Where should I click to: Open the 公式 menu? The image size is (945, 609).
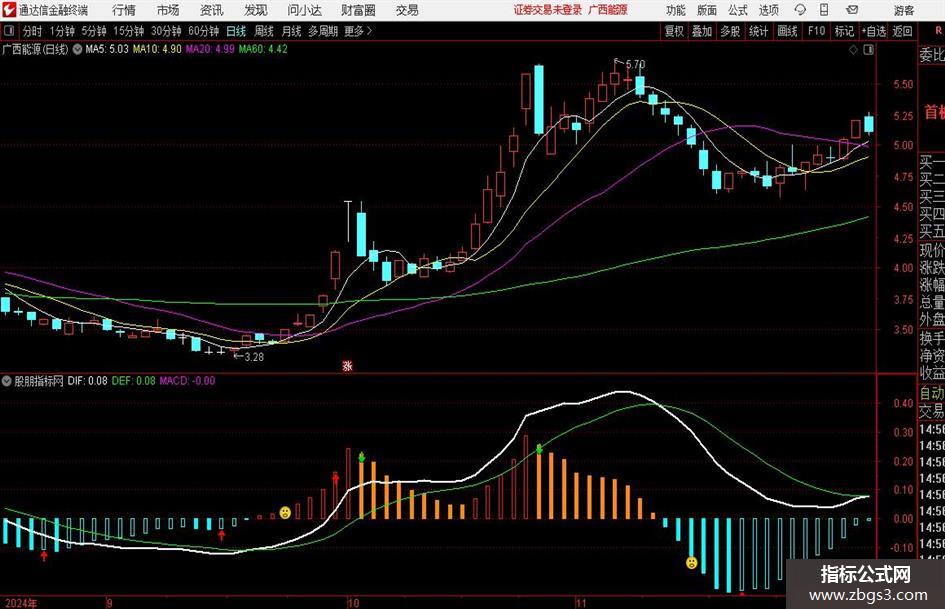point(738,10)
